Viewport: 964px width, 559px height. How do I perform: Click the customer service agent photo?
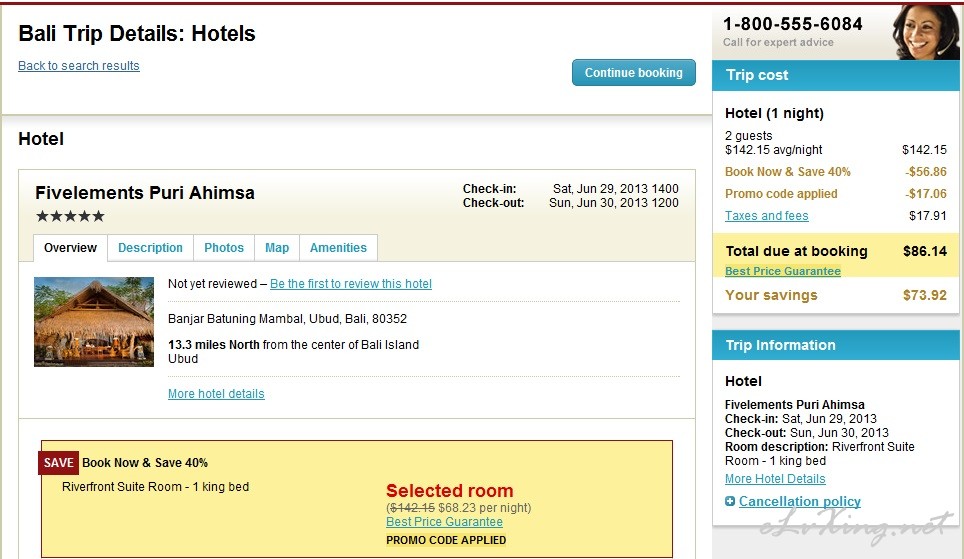925,32
